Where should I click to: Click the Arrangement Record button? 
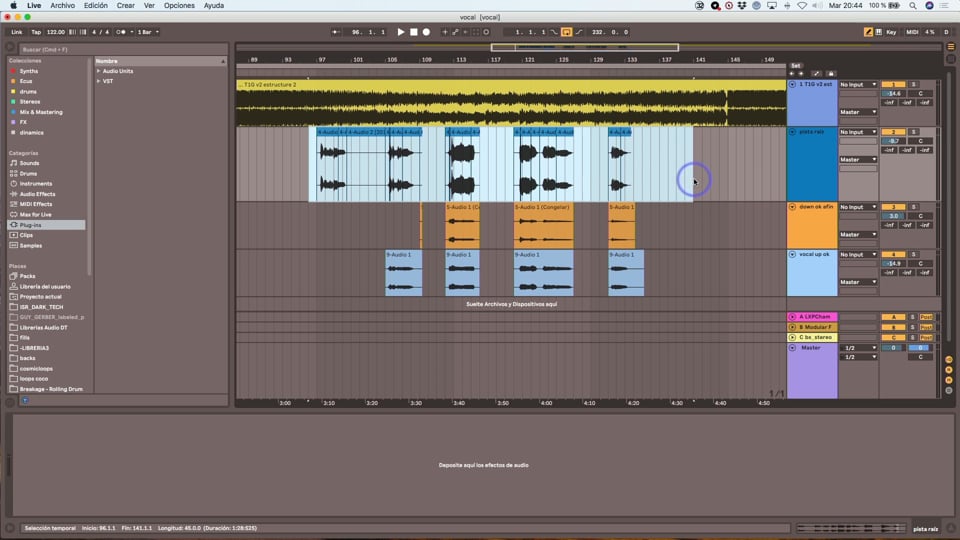(426, 32)
